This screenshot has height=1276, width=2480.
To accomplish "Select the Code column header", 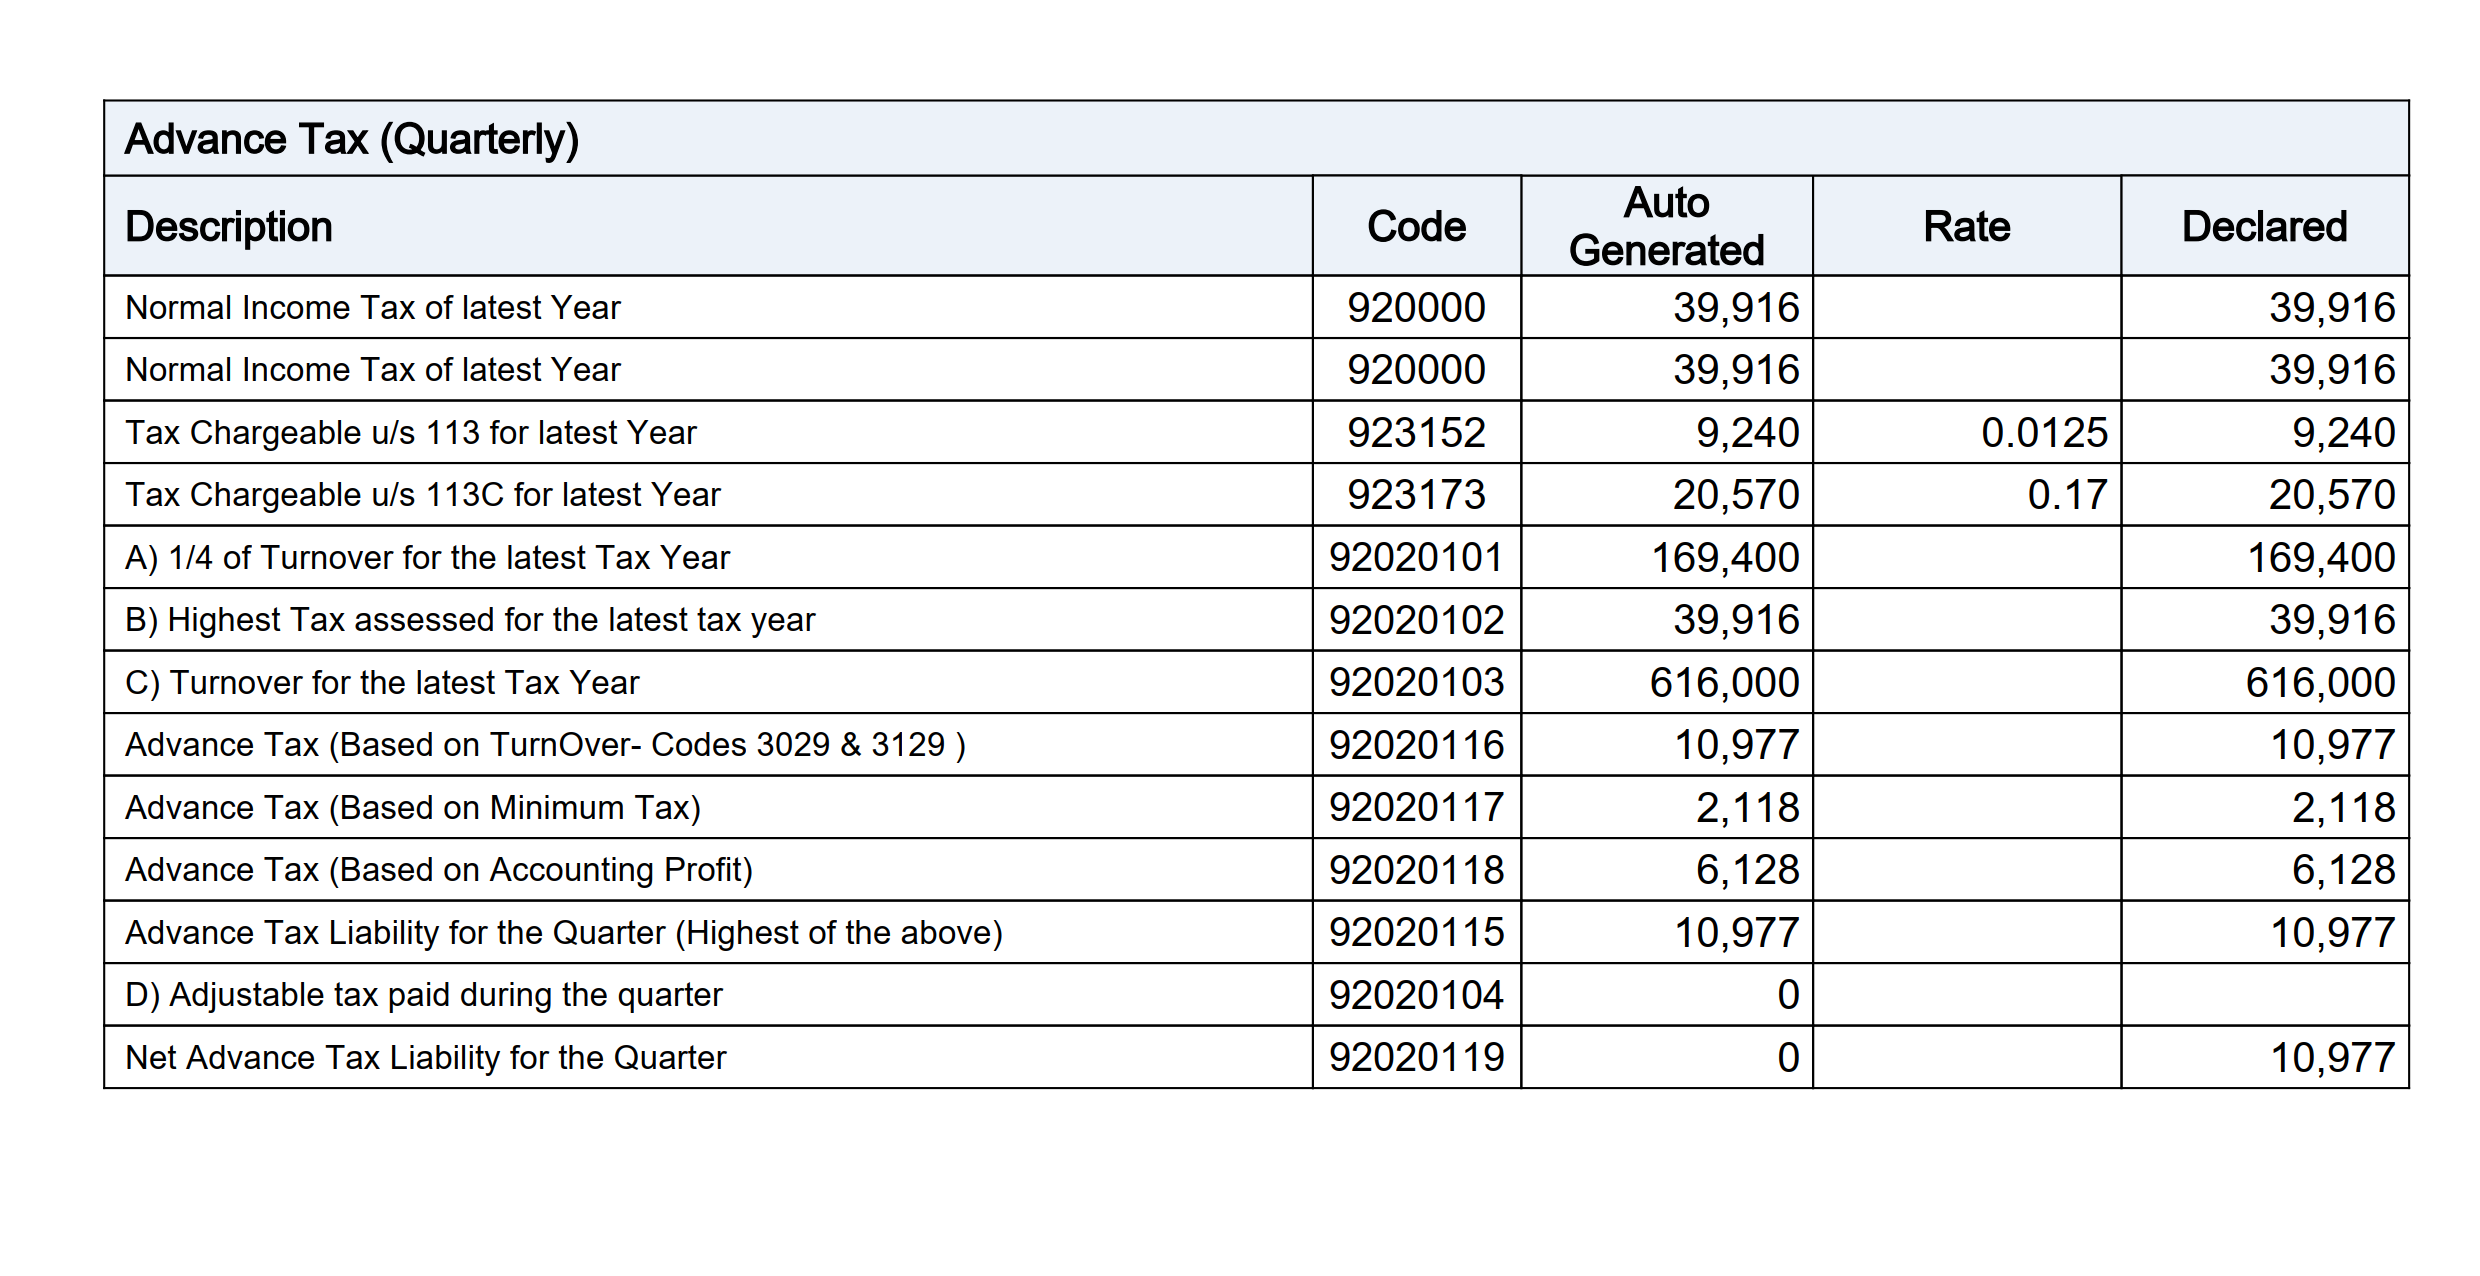I will click(x=1416, y=227).
